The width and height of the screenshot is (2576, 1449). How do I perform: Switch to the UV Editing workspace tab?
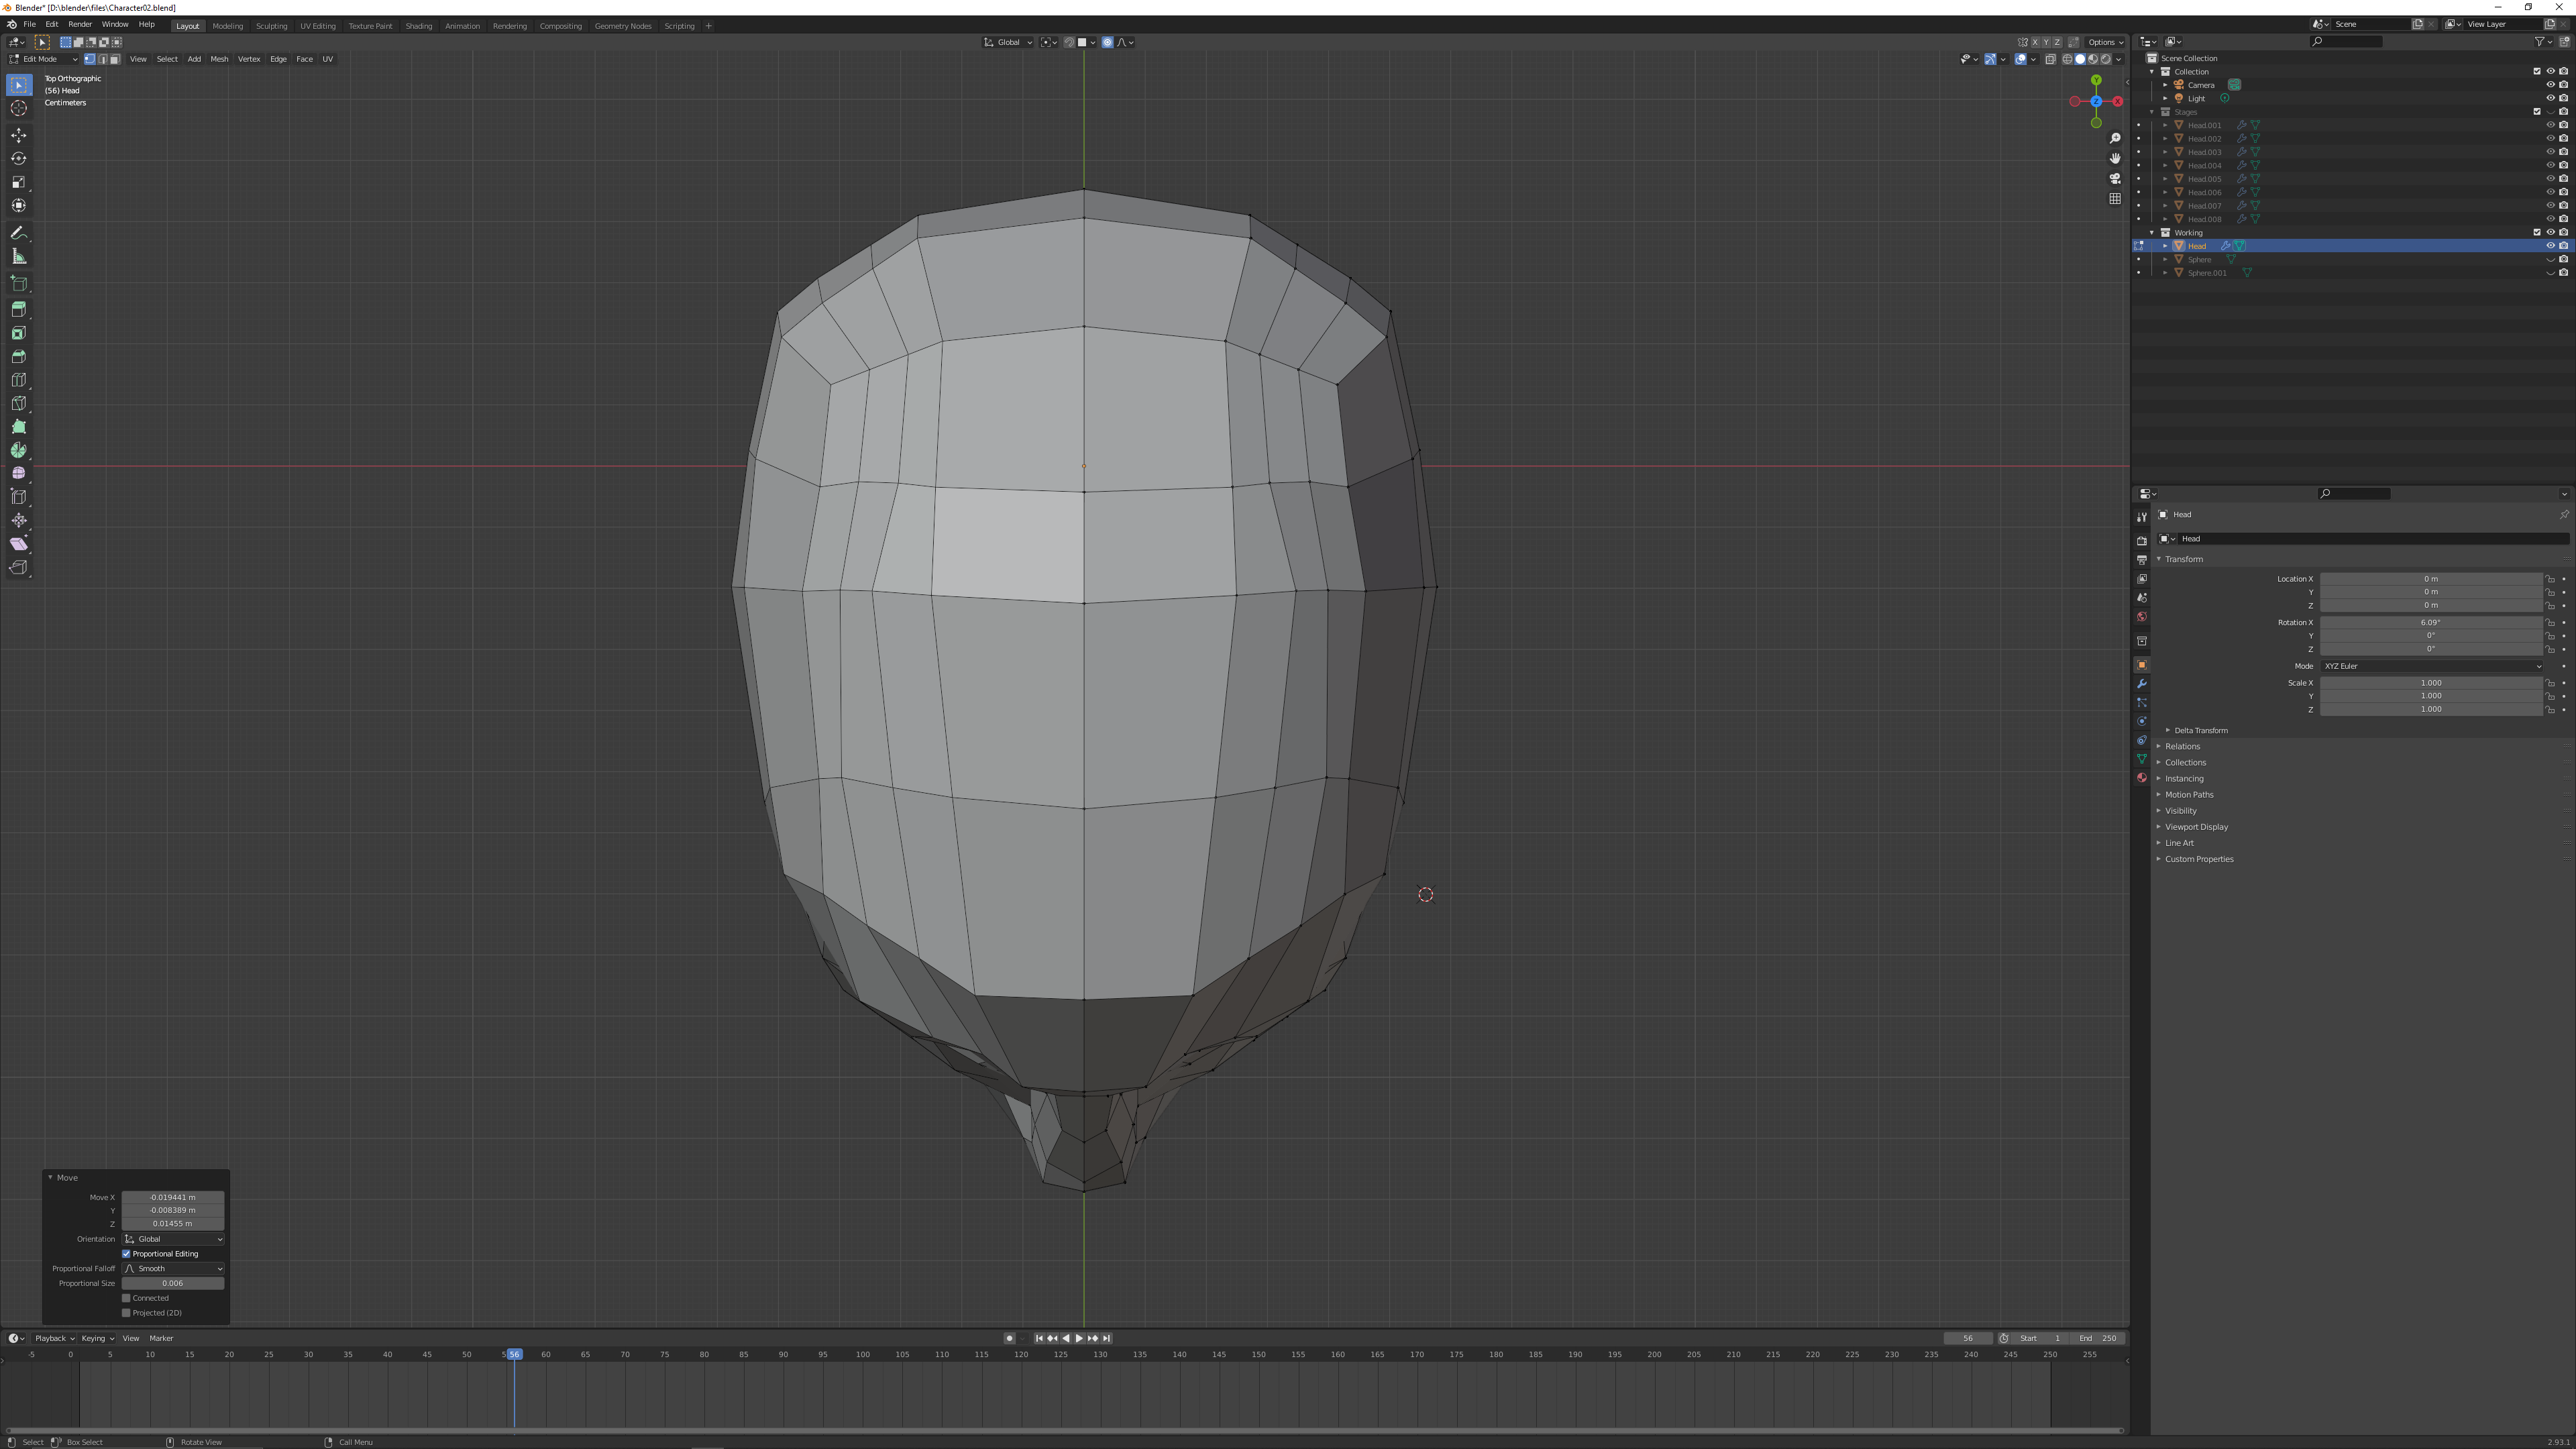click(318, 26)
